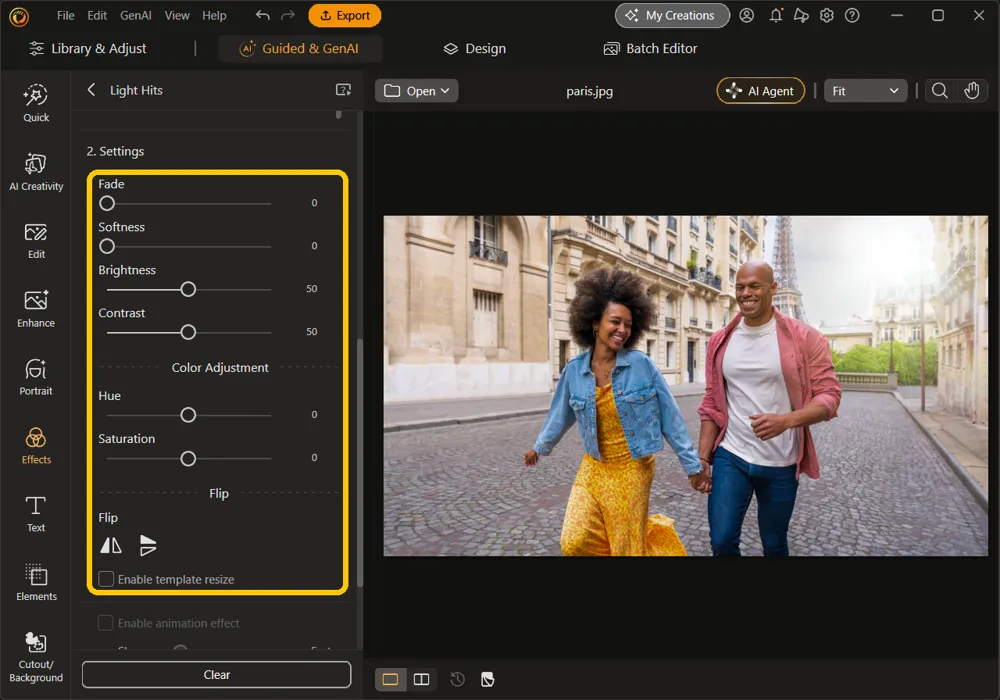Switch to Library & Adjust tab
The height and width of the screenshot is (700, 1000).
[x=88, y=48]
